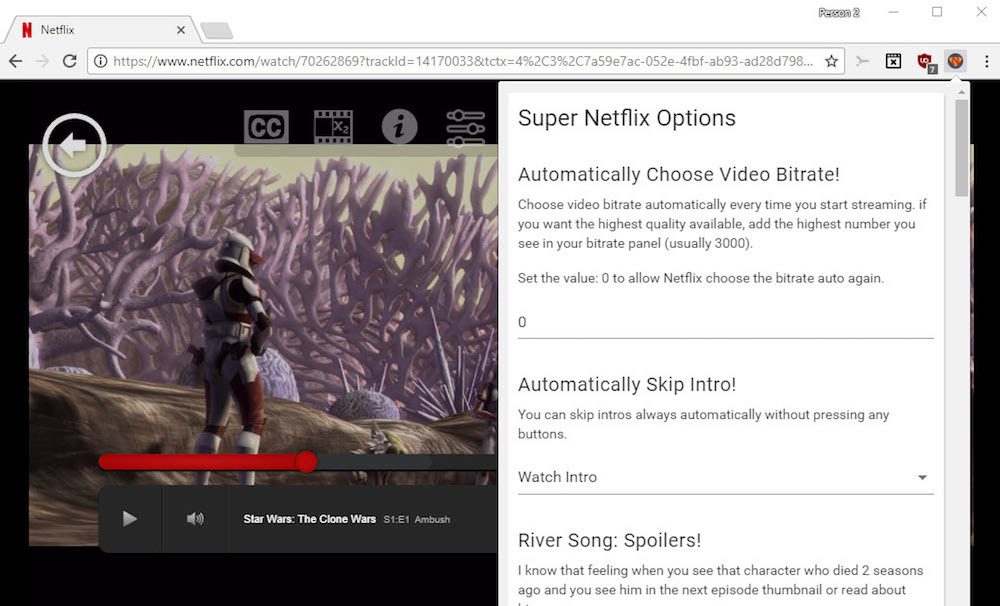Open the episode info icon
The width and height of the screenshot is (1000, 606).
pos(399,126)
